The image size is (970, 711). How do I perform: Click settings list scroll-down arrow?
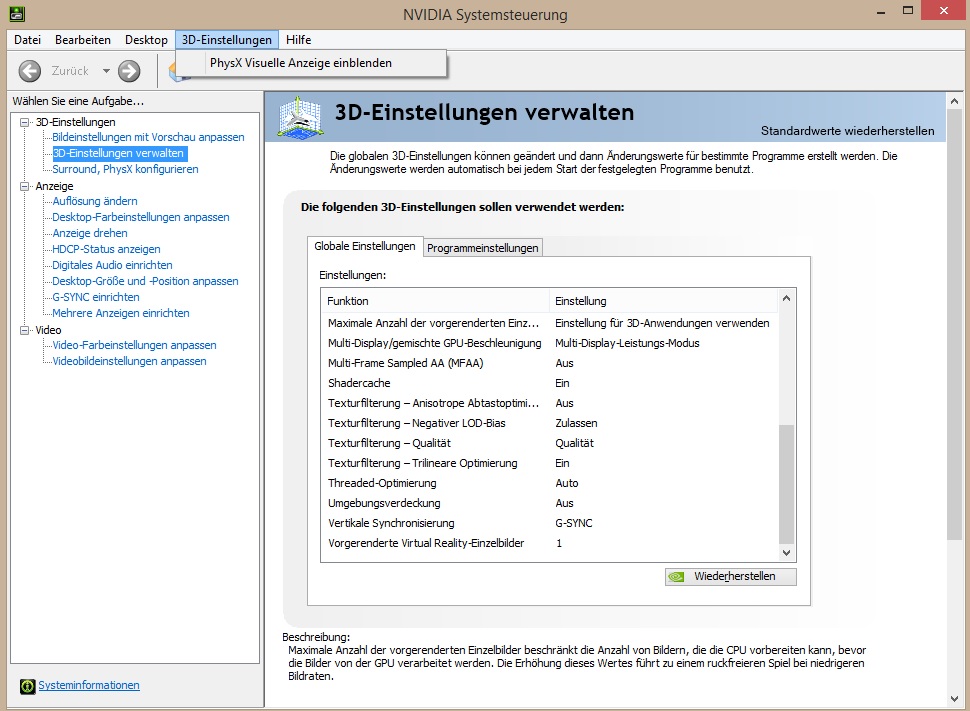[x=786, y=553]
